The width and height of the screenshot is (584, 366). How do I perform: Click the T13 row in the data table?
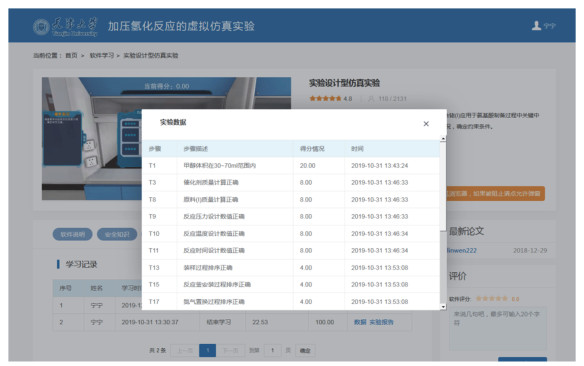click(x=291, y=268)
